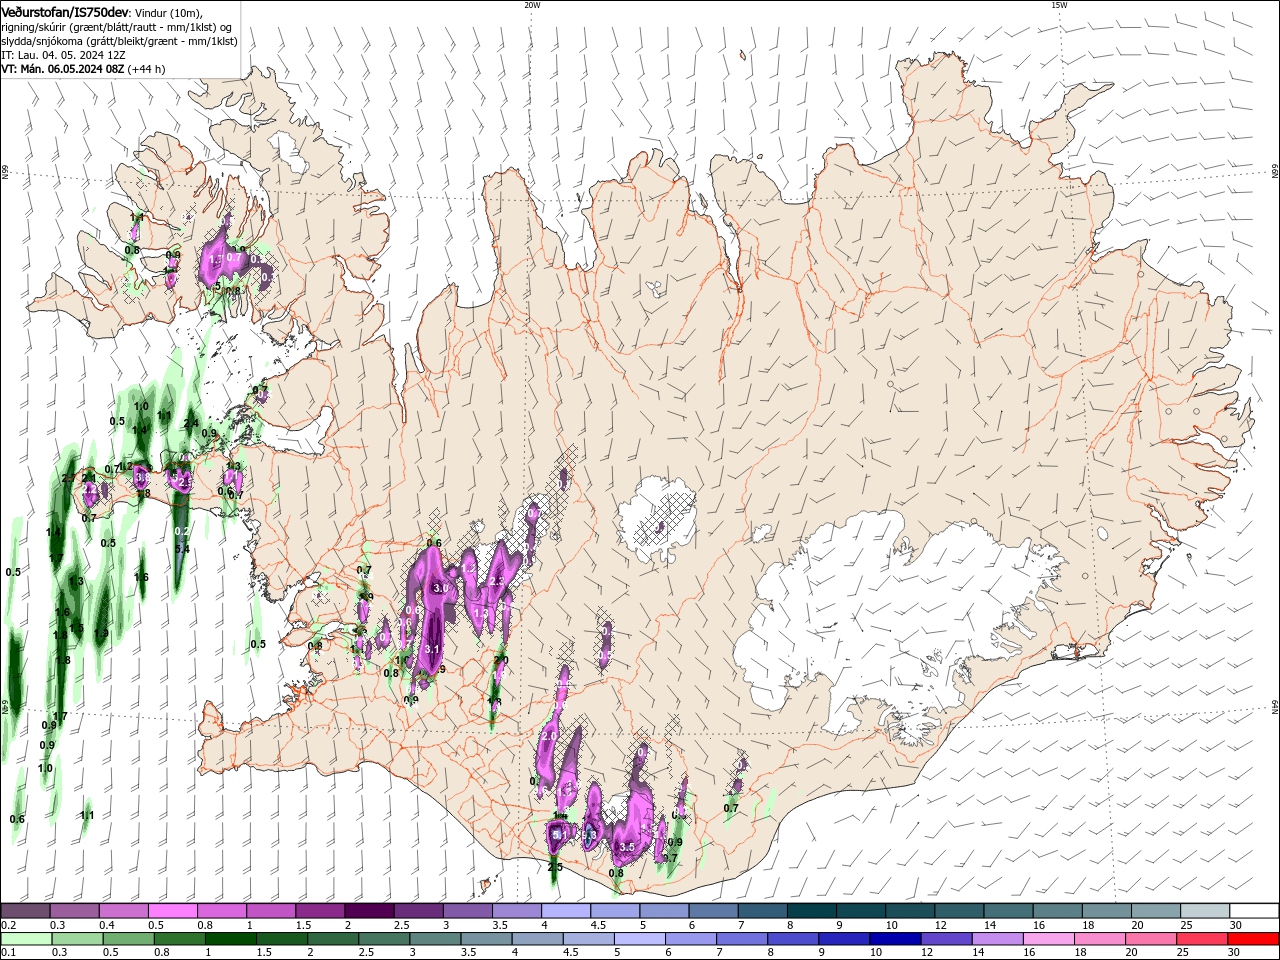Pick the crimson 25–30 rain legend swatch

click(1203, 939)
